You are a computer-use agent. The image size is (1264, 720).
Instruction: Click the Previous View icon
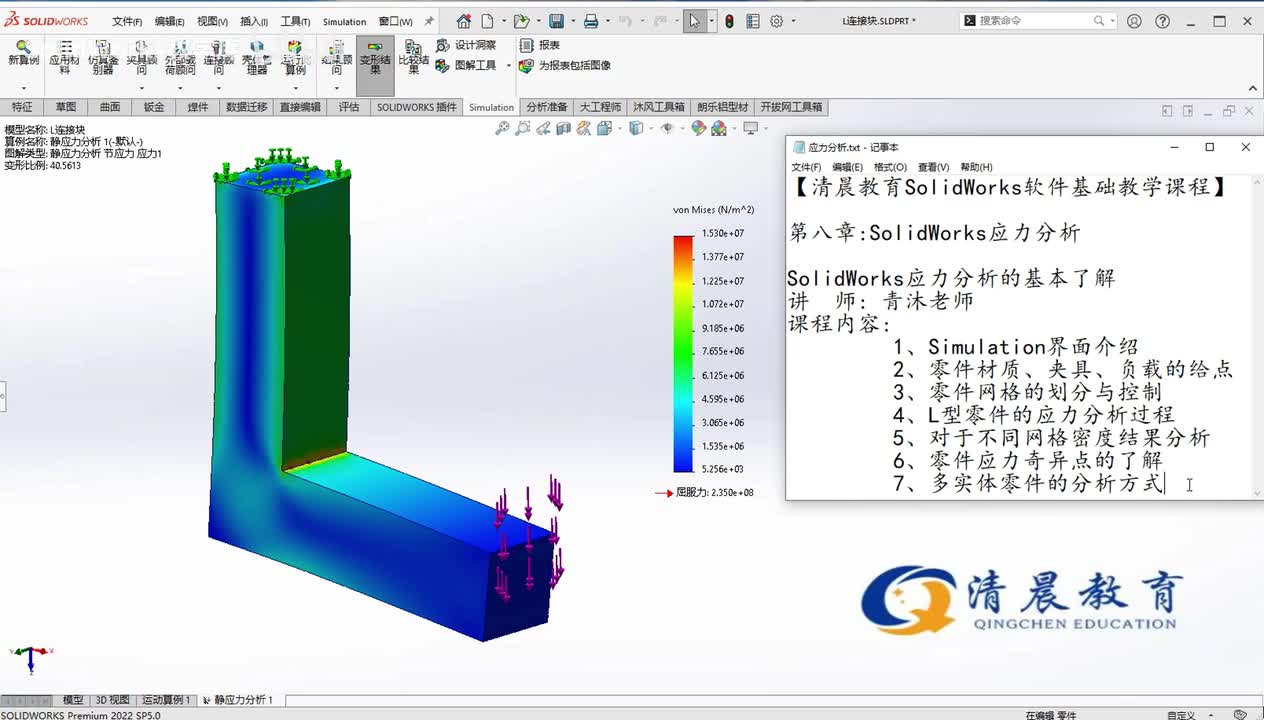[543, 128]
